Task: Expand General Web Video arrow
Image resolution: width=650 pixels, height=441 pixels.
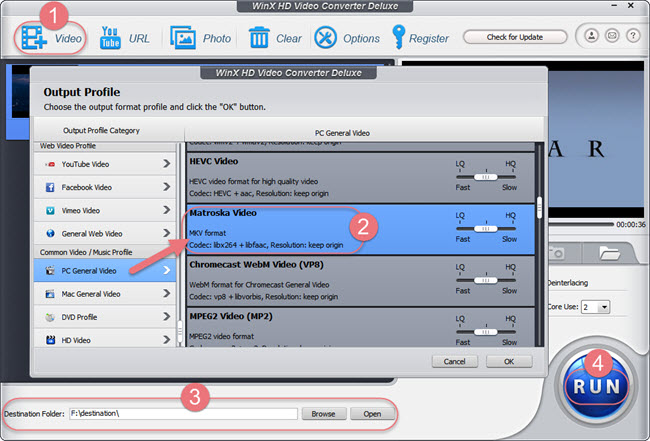Action: [167, 233]
